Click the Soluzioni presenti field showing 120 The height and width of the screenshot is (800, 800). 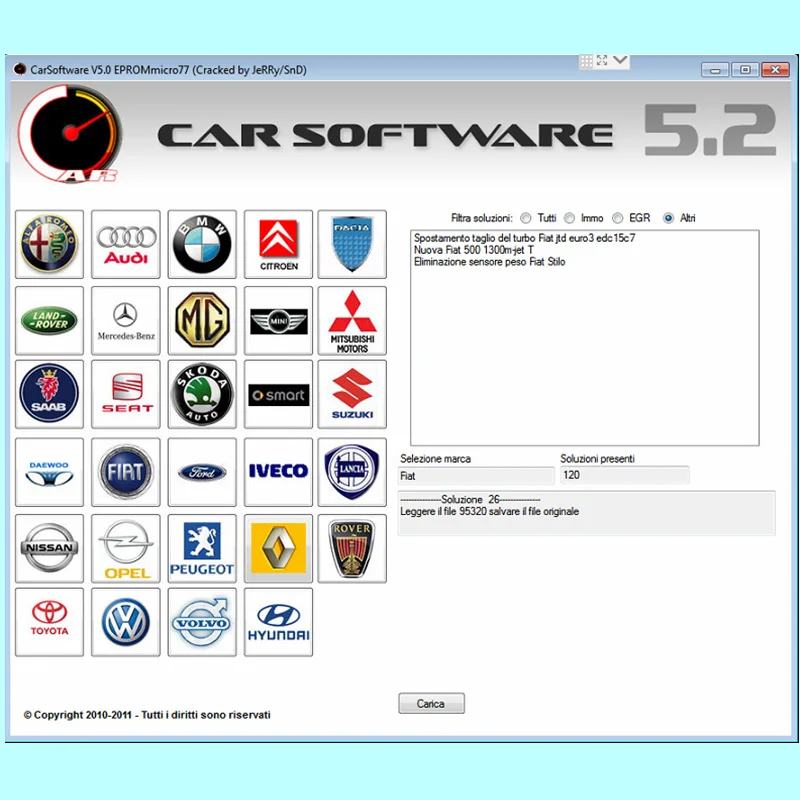(624, 475)
